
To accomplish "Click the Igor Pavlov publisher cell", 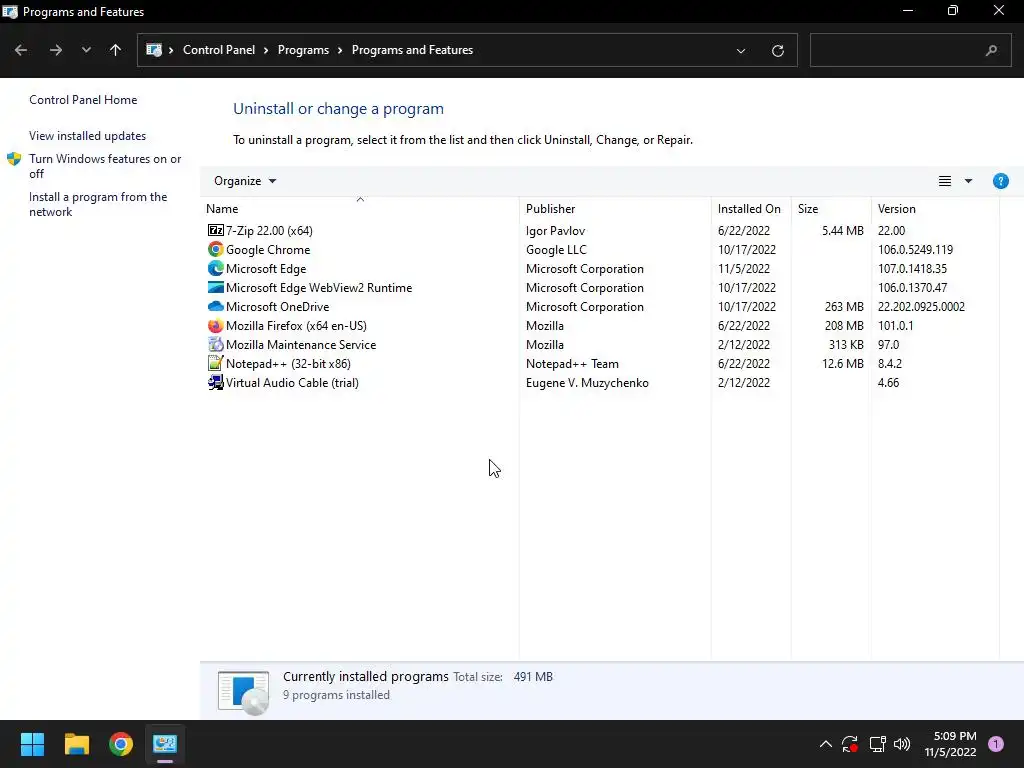I will (x=555, y=231).
